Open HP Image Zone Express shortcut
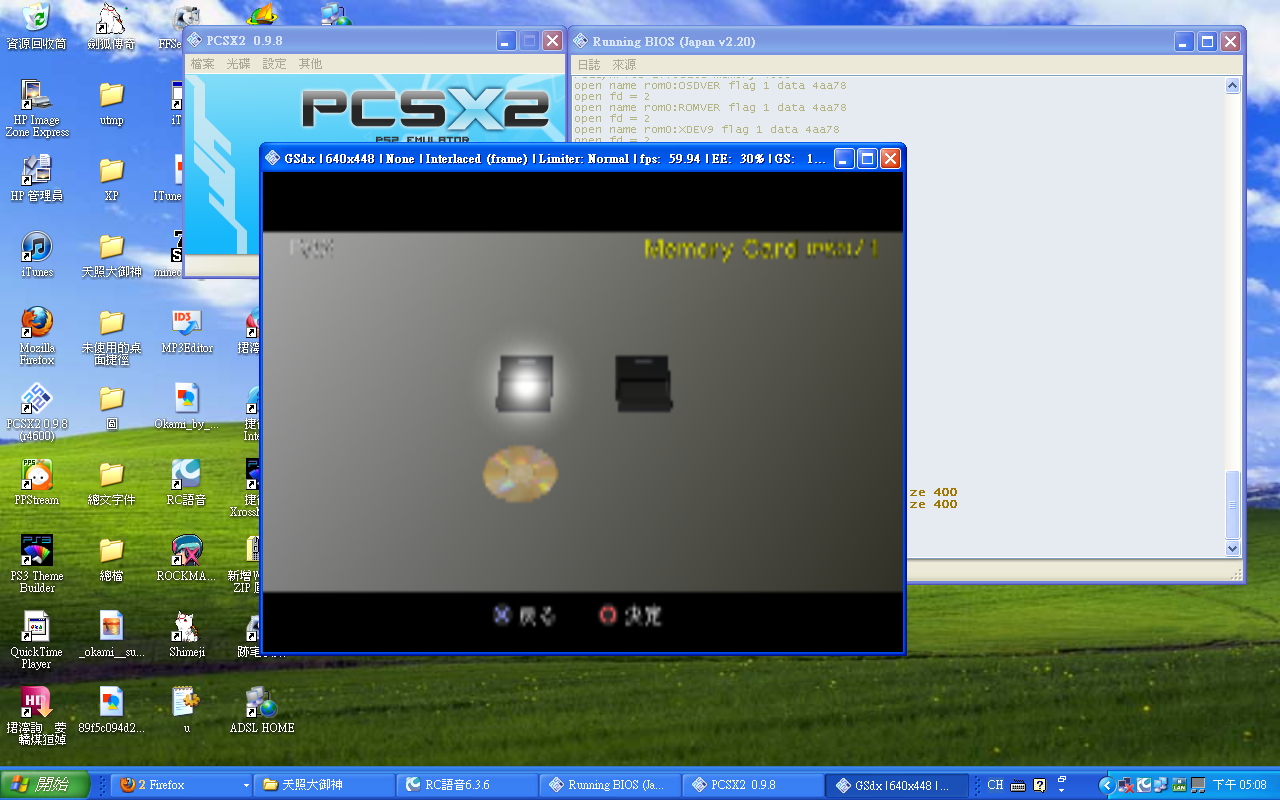Screen dimensions: 1280x800 37,108
